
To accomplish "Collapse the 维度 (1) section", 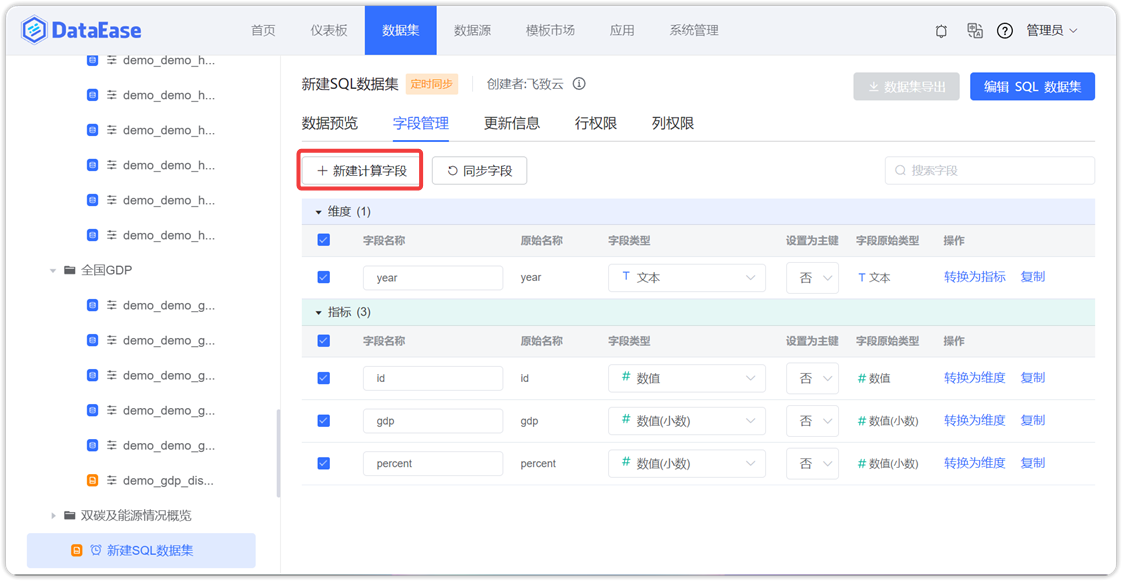I will pyautogui.click(x=319, y=212).
